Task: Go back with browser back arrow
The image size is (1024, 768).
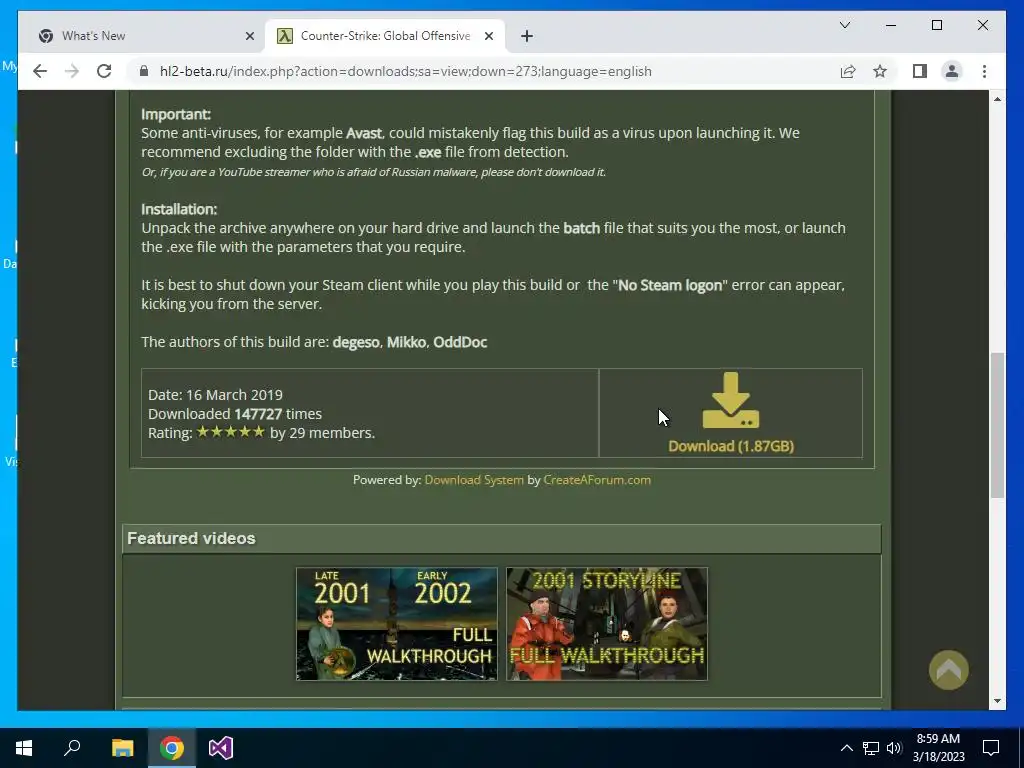Action: point(40,71)
